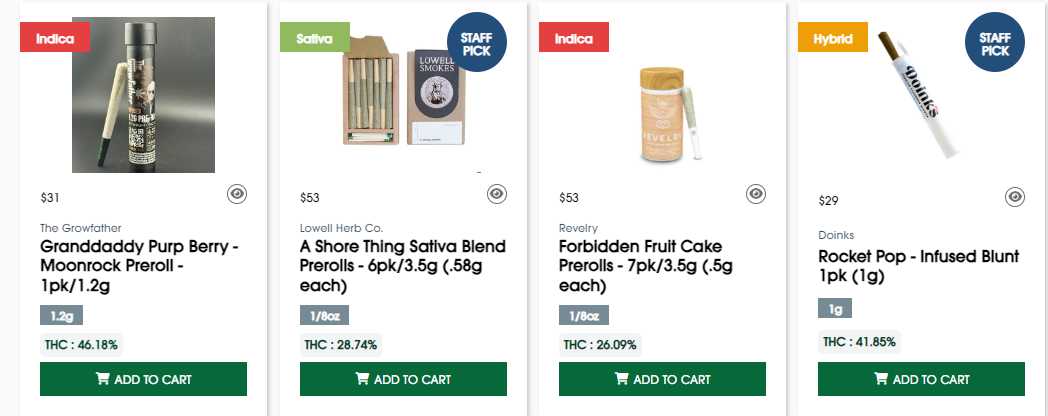Click the orange Hybrid strain label
The height and width of the screenshot is (416, 1048).
tap(832, 37)
